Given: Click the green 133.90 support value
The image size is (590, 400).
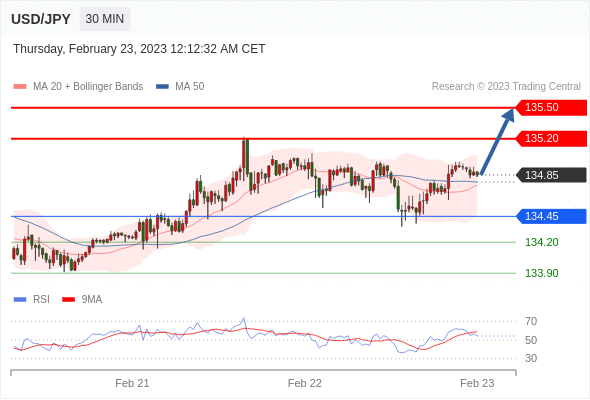Looking at the screenshot, I should pos(541,273).
